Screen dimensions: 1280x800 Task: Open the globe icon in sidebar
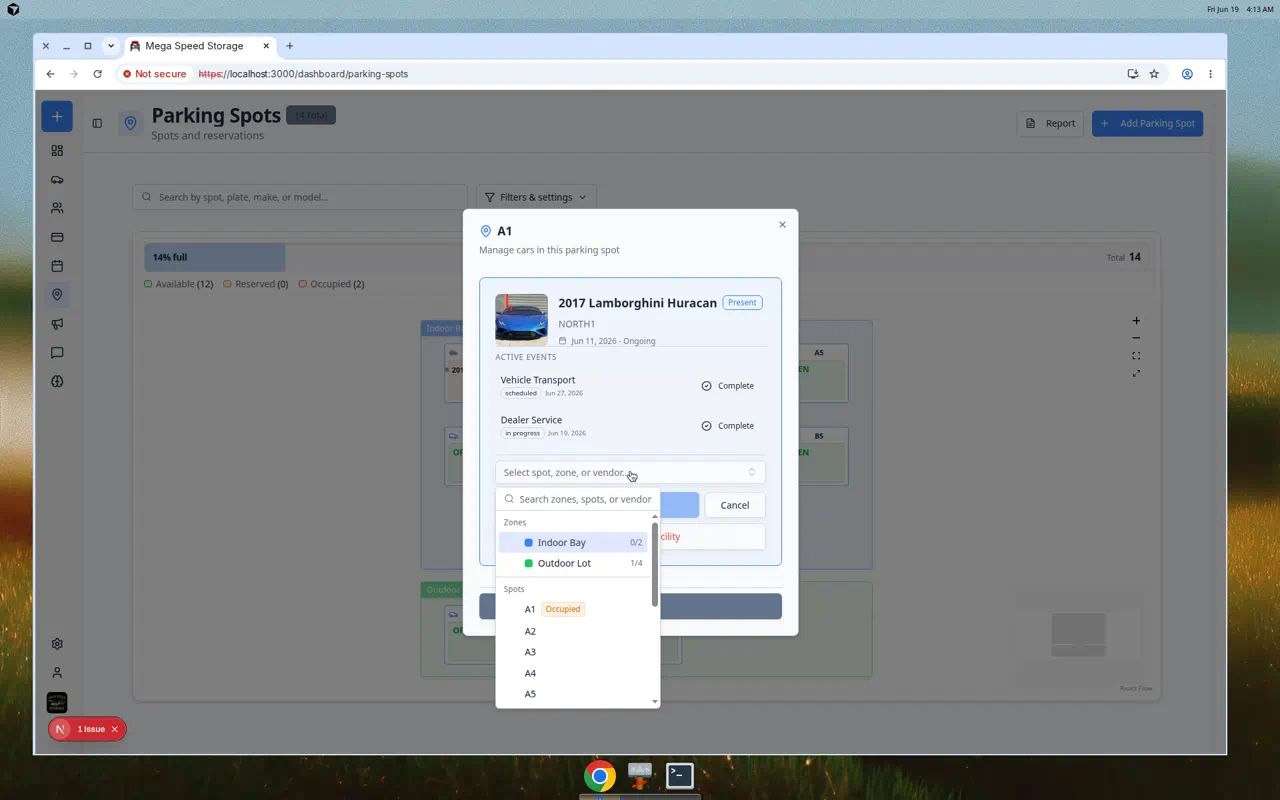[x=57, y=381]
